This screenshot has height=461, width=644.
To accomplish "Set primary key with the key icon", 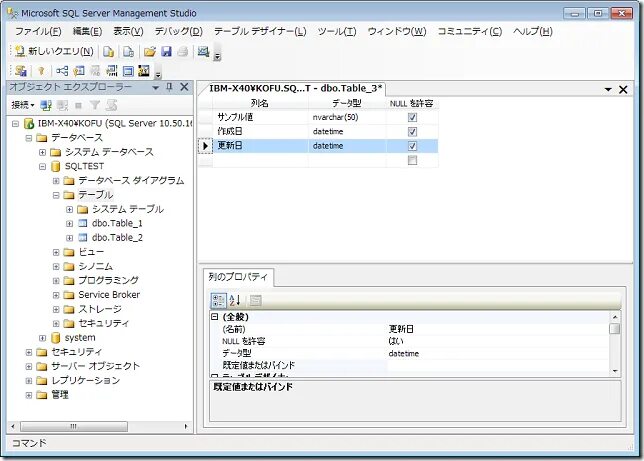I will pyautogui.click(x=41, y=71).
